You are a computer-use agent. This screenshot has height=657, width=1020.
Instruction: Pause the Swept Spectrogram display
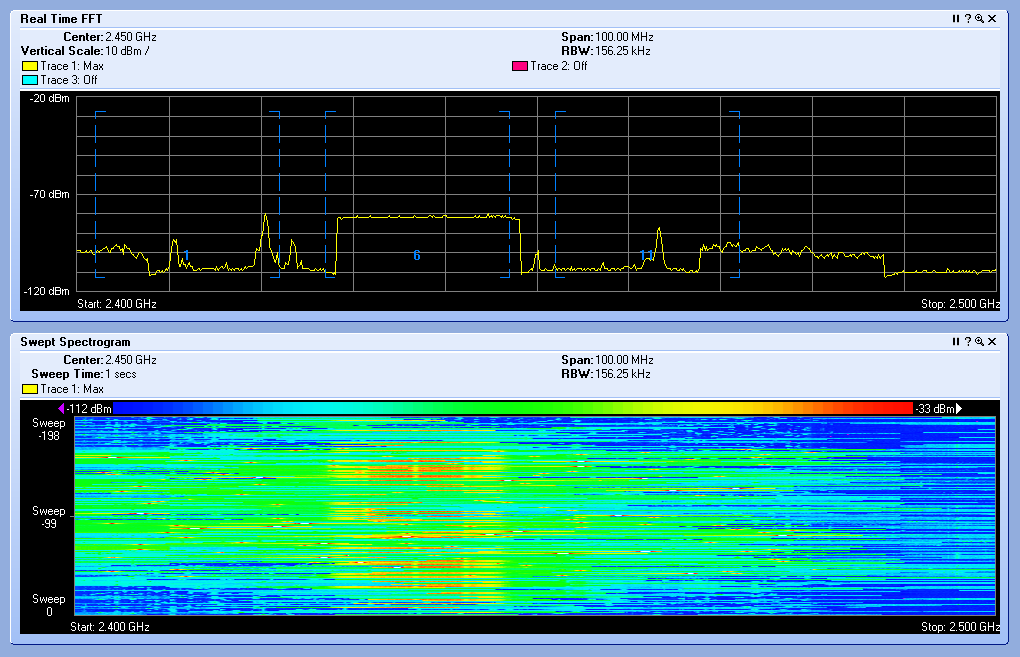(956, 342)
